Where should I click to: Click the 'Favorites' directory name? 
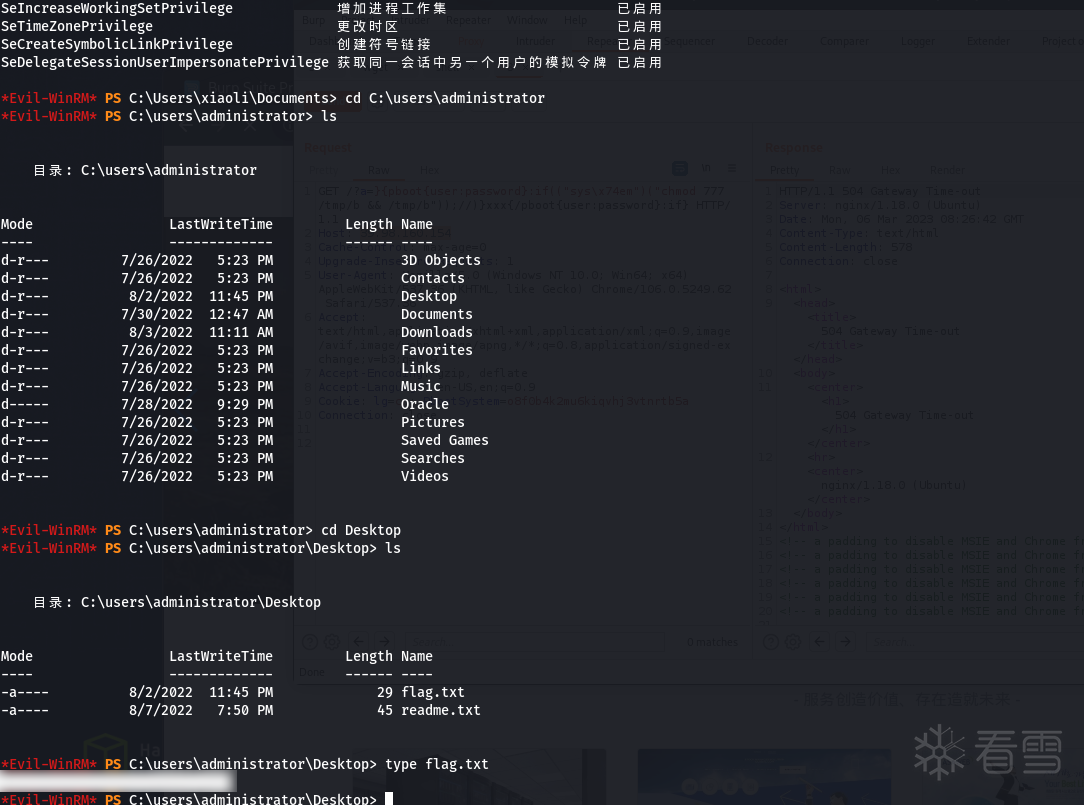tap(437, 350)
